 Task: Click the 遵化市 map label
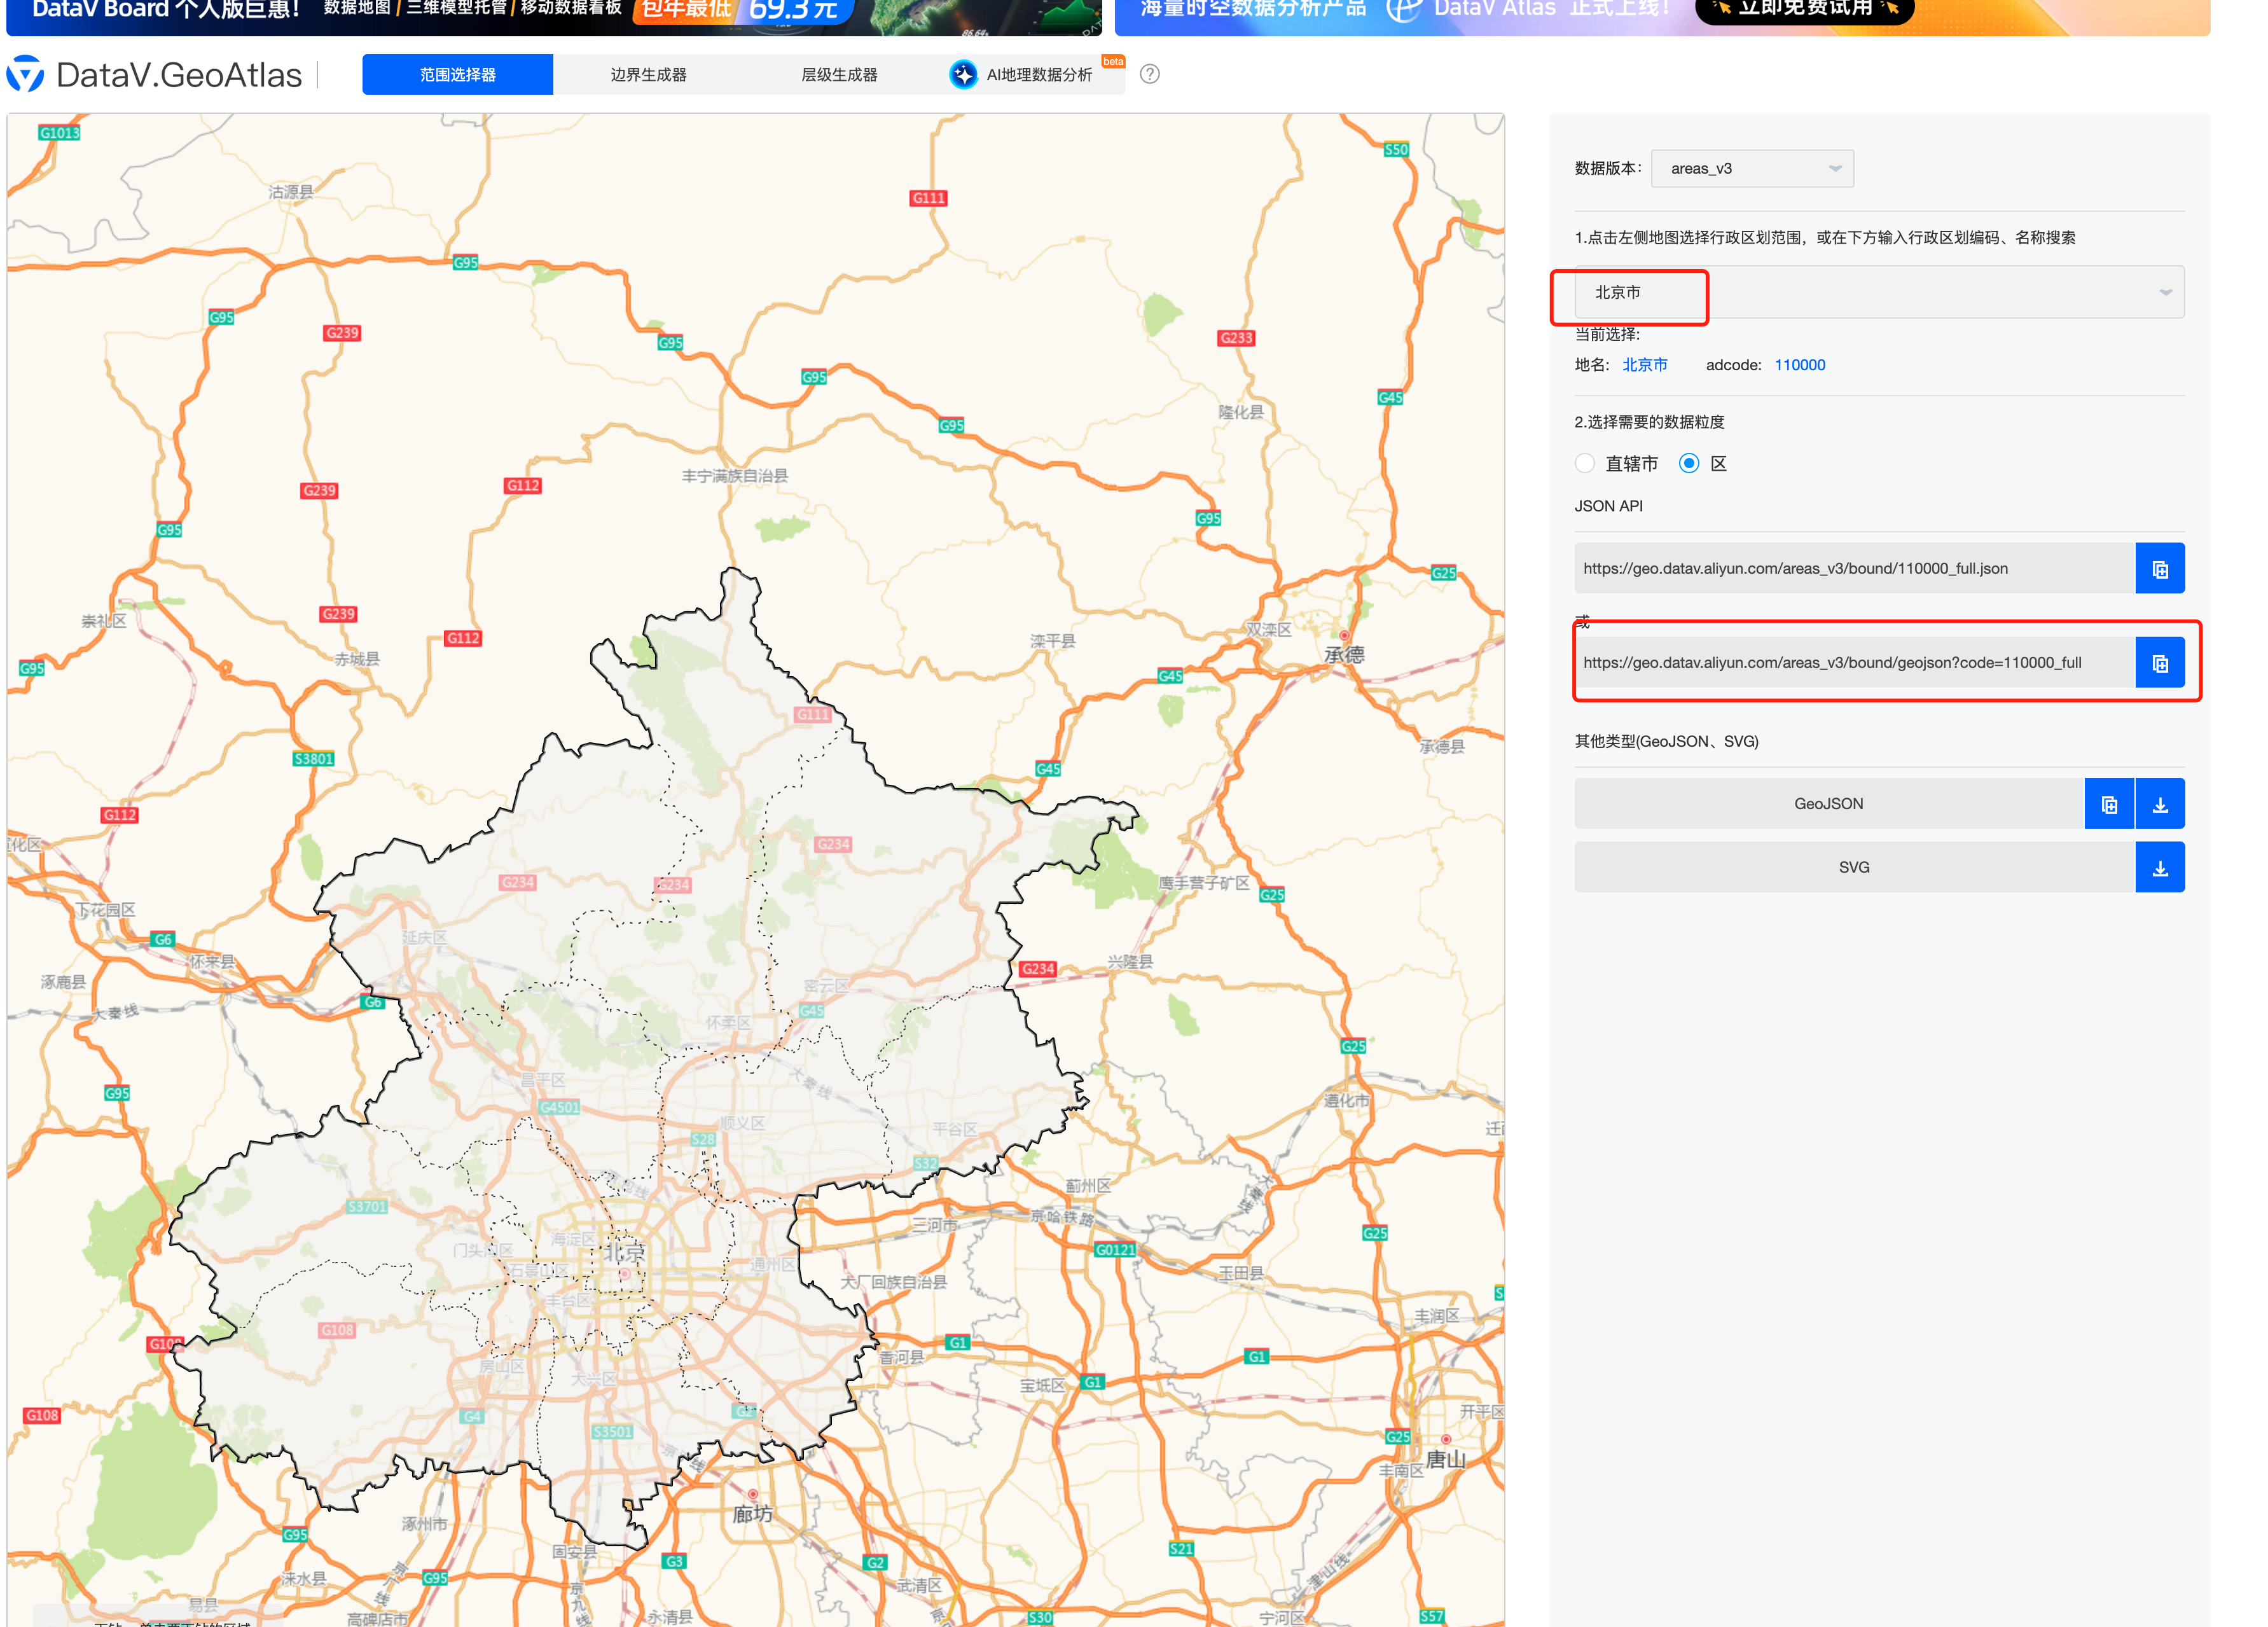pyautogui.click(x=1347, y=1100)
